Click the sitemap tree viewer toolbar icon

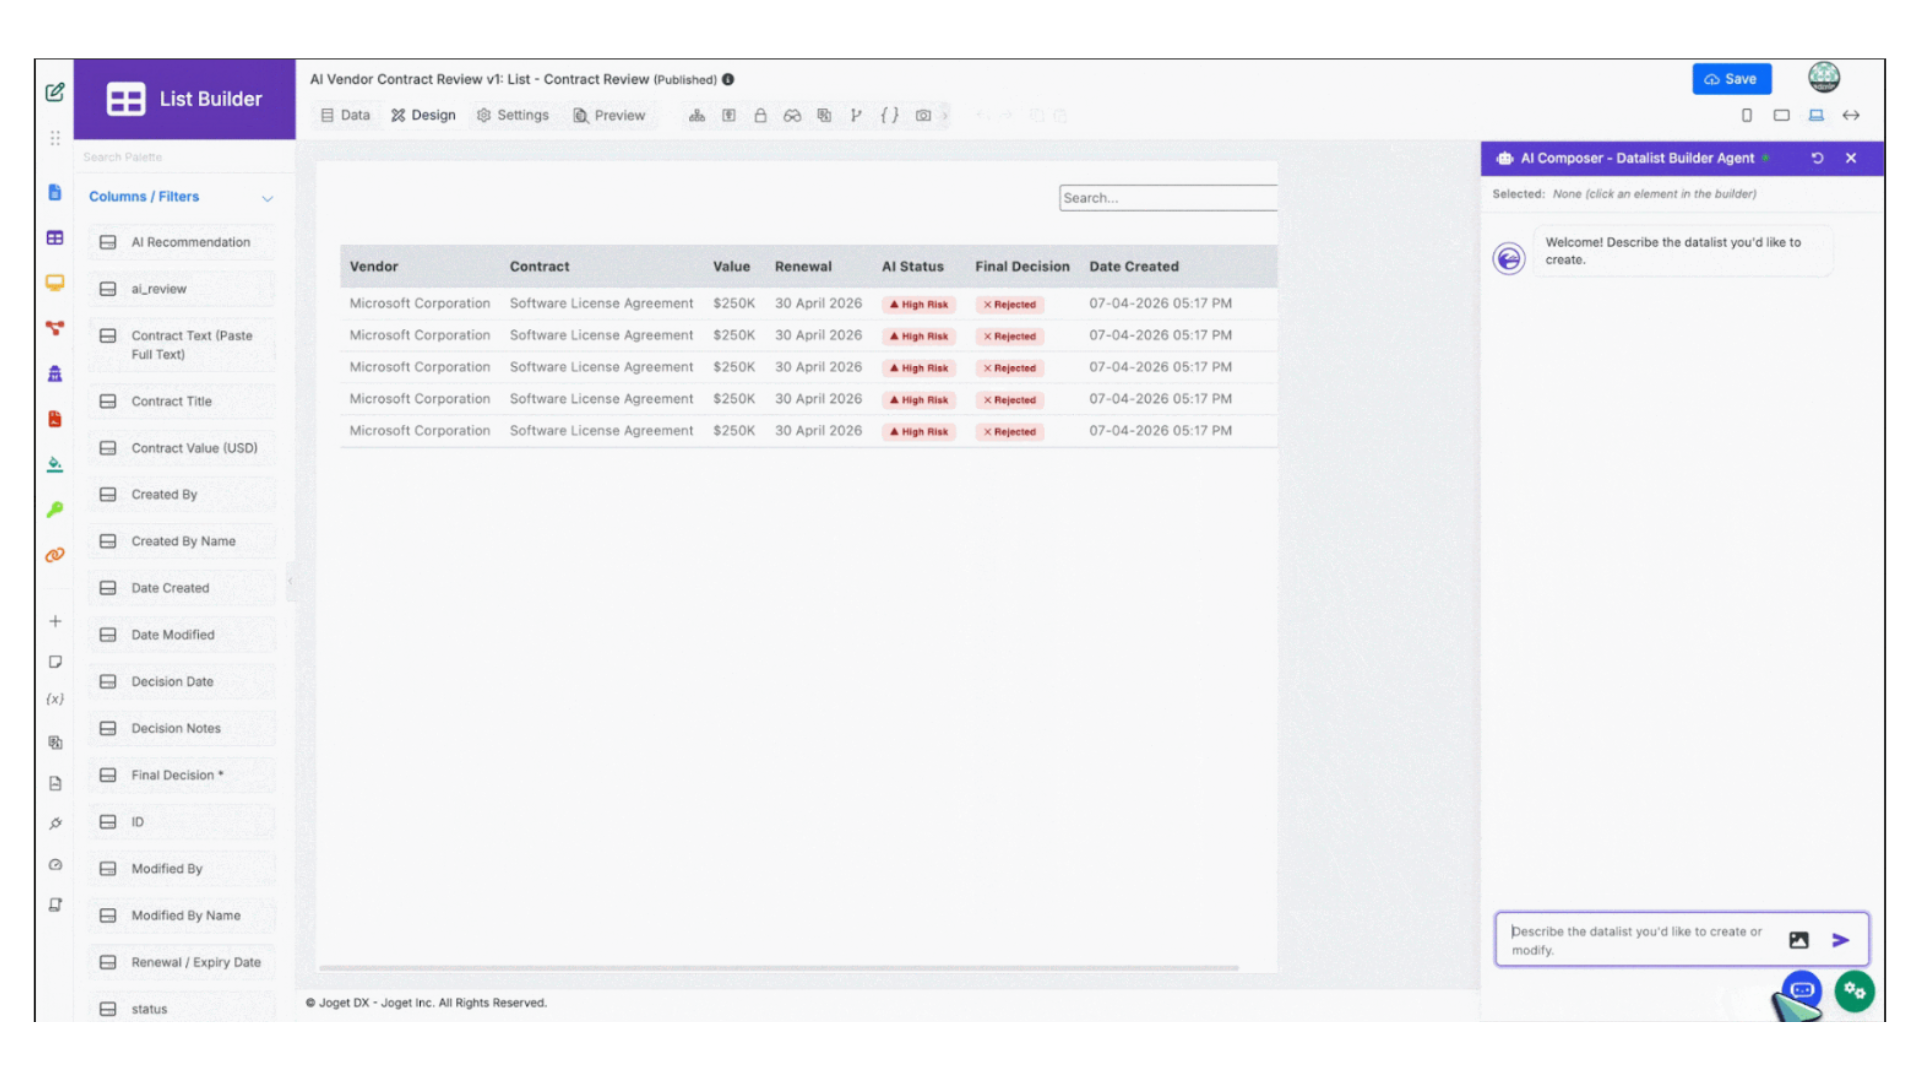[697, 115]
